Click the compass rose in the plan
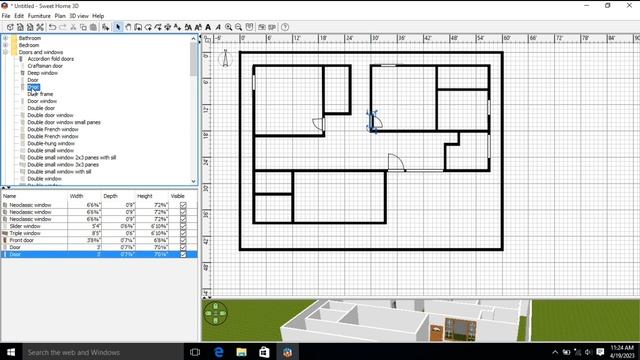The width and height of the screenshot is (640, 360). 225,58
